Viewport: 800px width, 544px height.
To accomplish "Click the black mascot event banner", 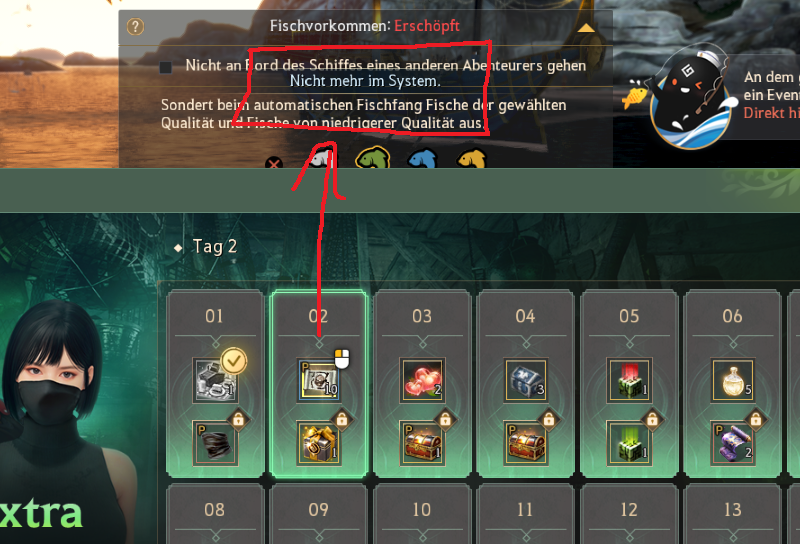I will pyautogui.click(x=690, y=98).
